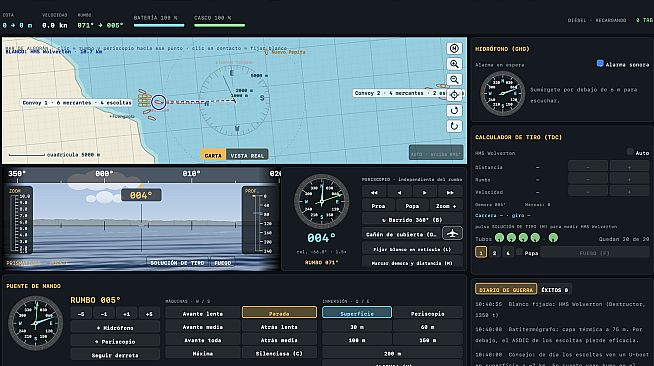The height and width of the screenshot is (366, 654).
Task: Point periscope to Popa
Action: point(412,206)
